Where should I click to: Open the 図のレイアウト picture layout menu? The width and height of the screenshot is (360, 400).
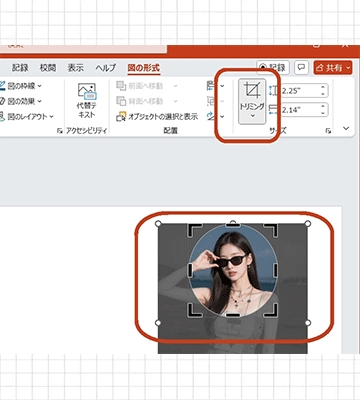click(27, 116)
